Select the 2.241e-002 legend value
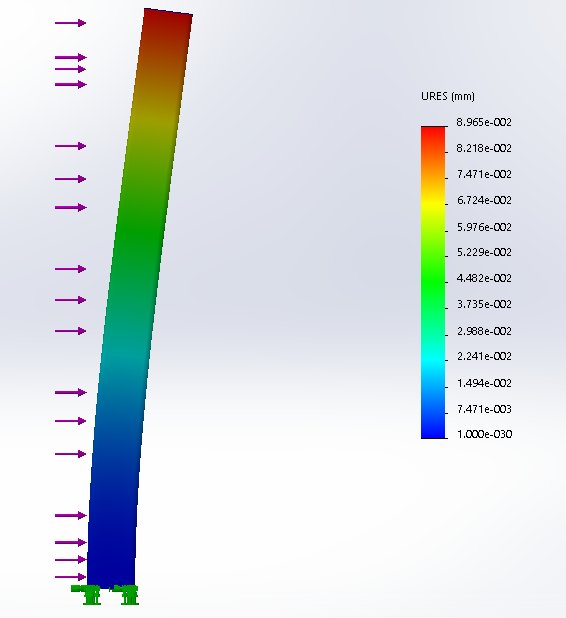 tap(484, 356)
